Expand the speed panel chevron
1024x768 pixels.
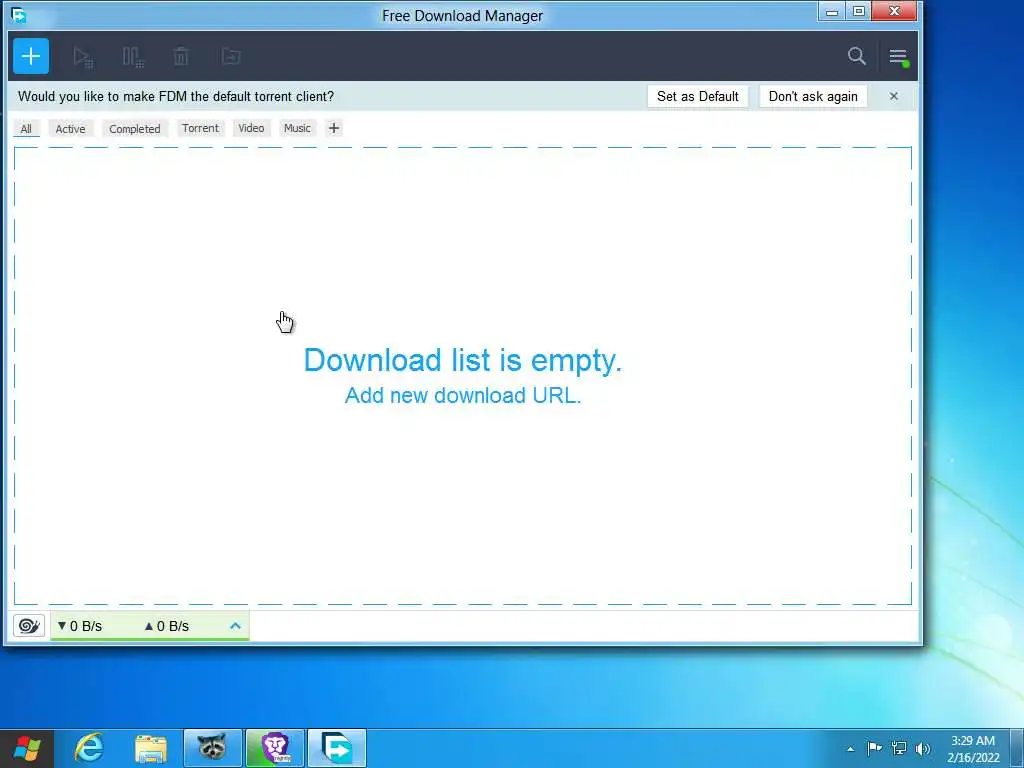235,626
